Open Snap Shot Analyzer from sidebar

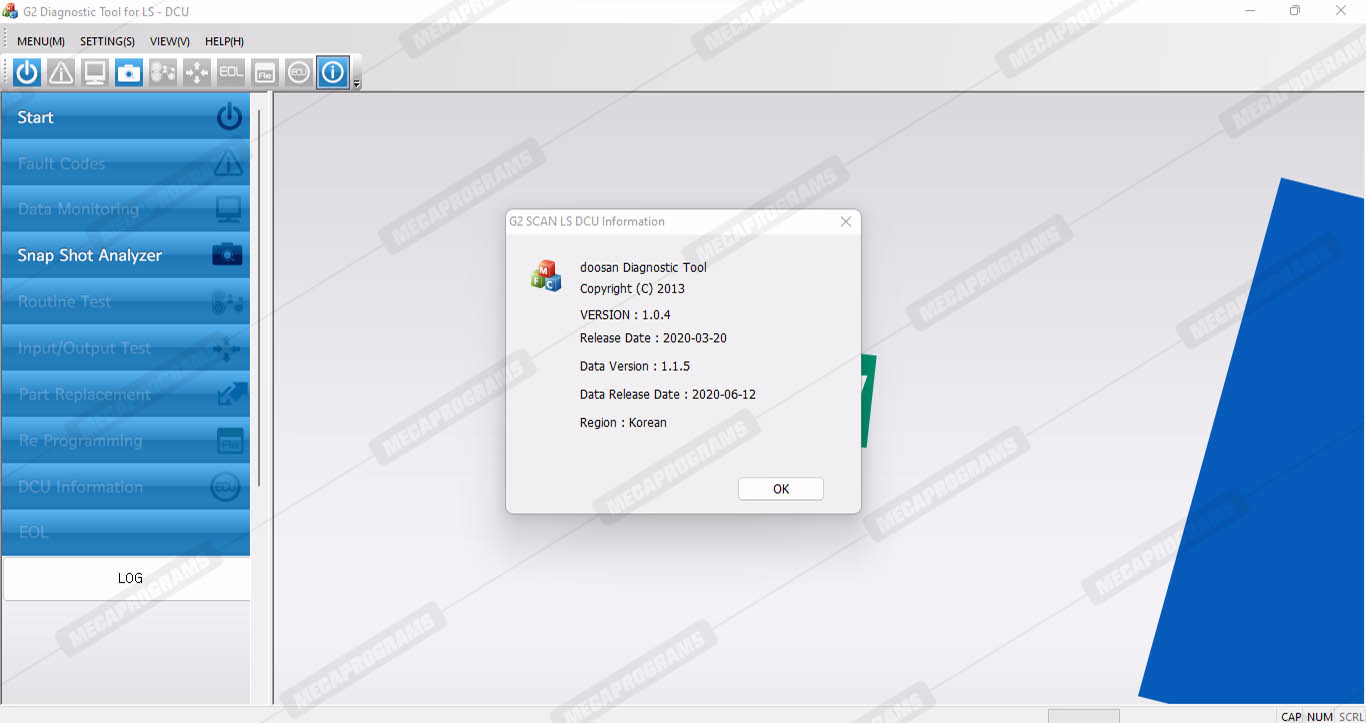tap(126, 255)
